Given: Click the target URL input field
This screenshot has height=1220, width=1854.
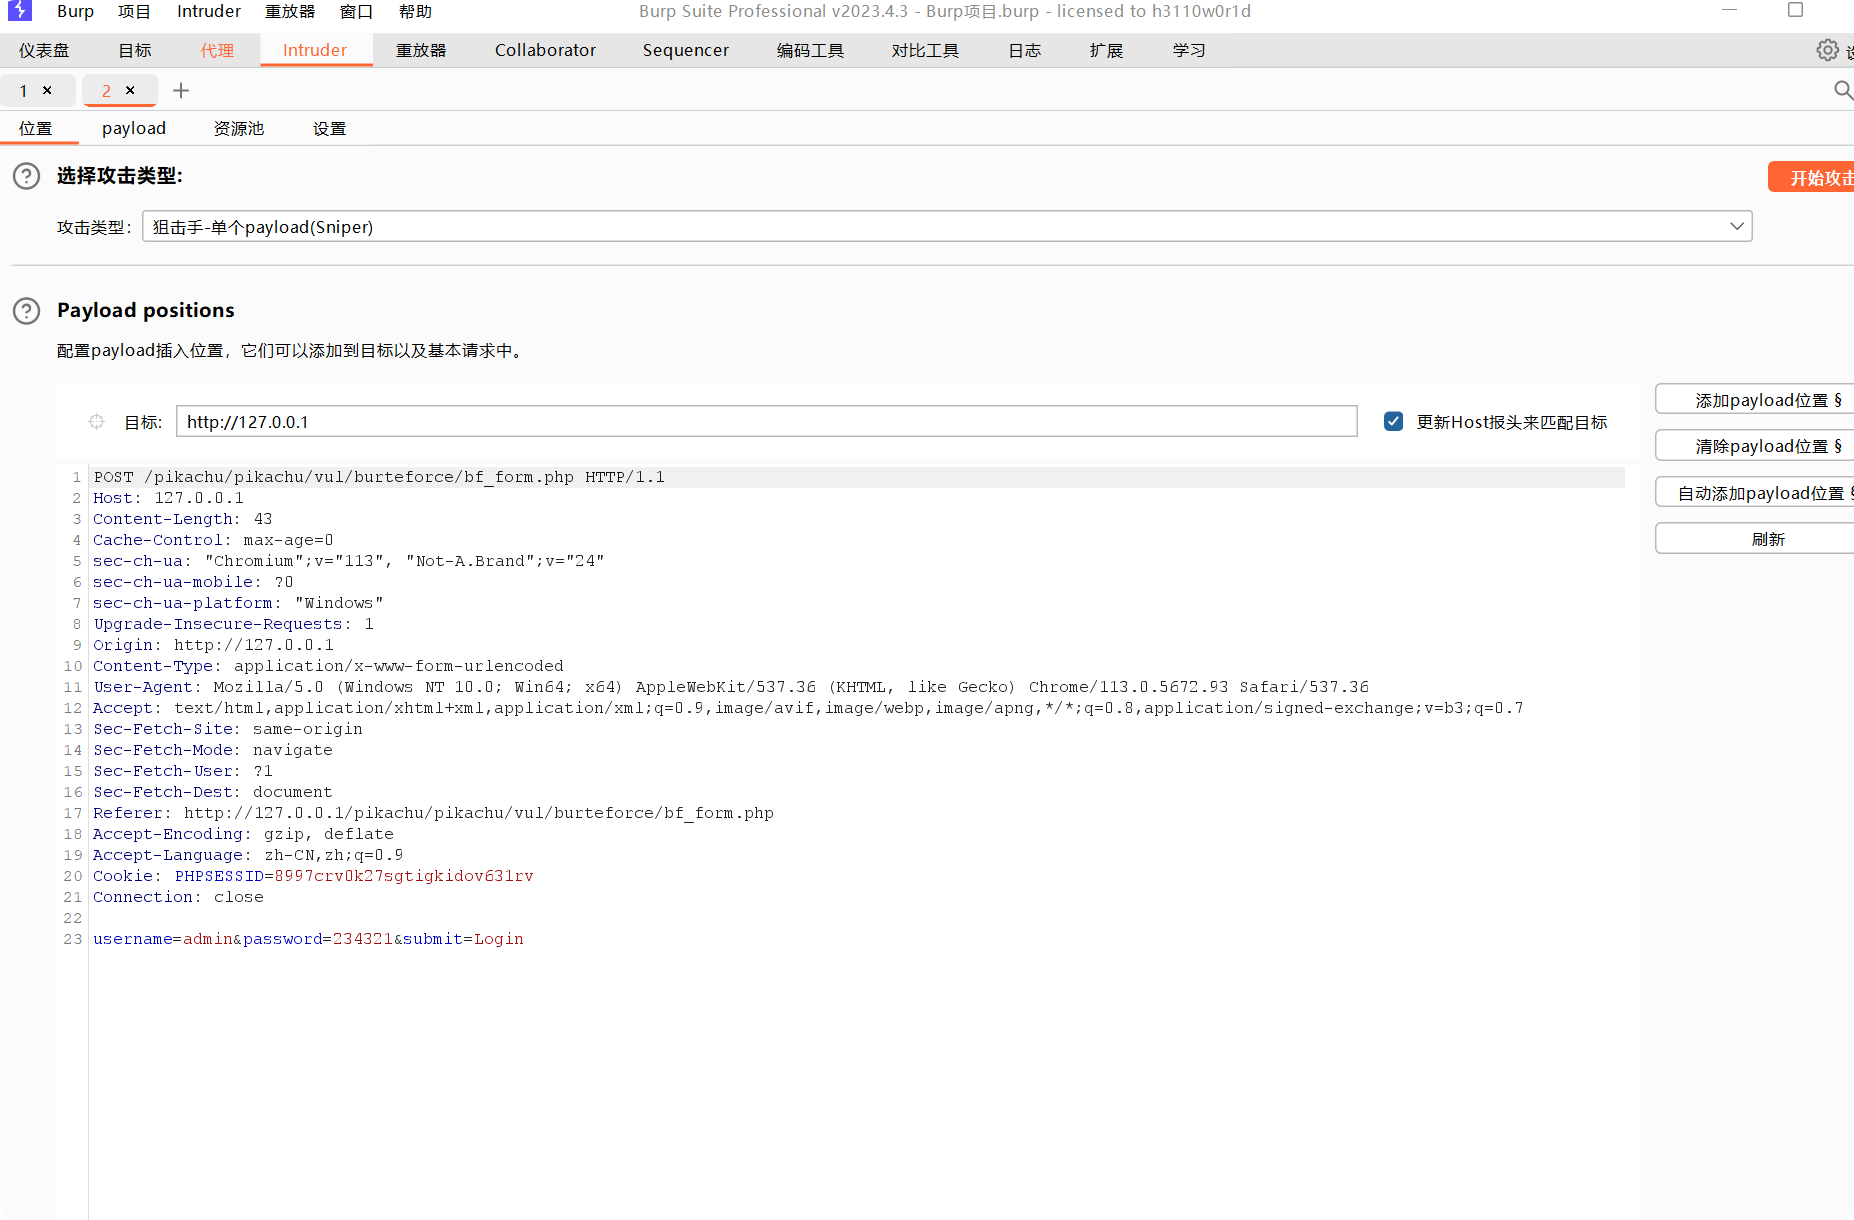Looking at the screenshot, I should pos(766,421).
